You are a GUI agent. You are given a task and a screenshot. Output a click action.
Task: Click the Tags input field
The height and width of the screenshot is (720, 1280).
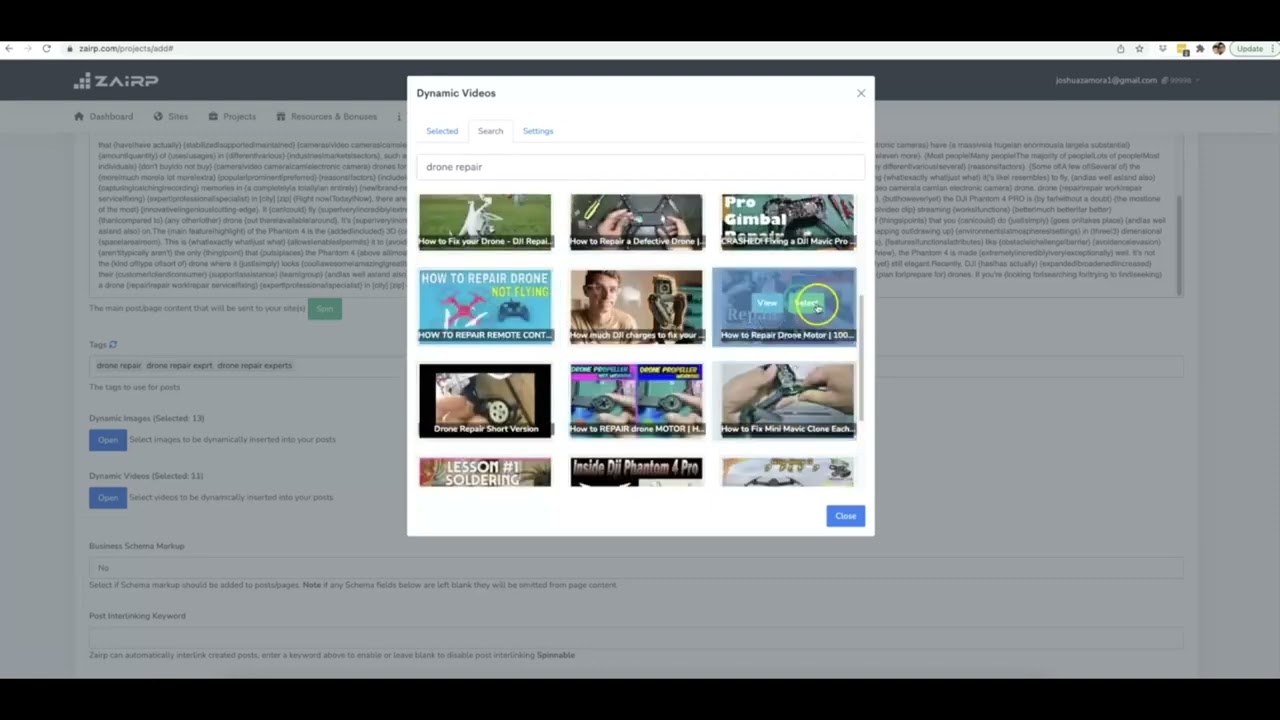636,366
